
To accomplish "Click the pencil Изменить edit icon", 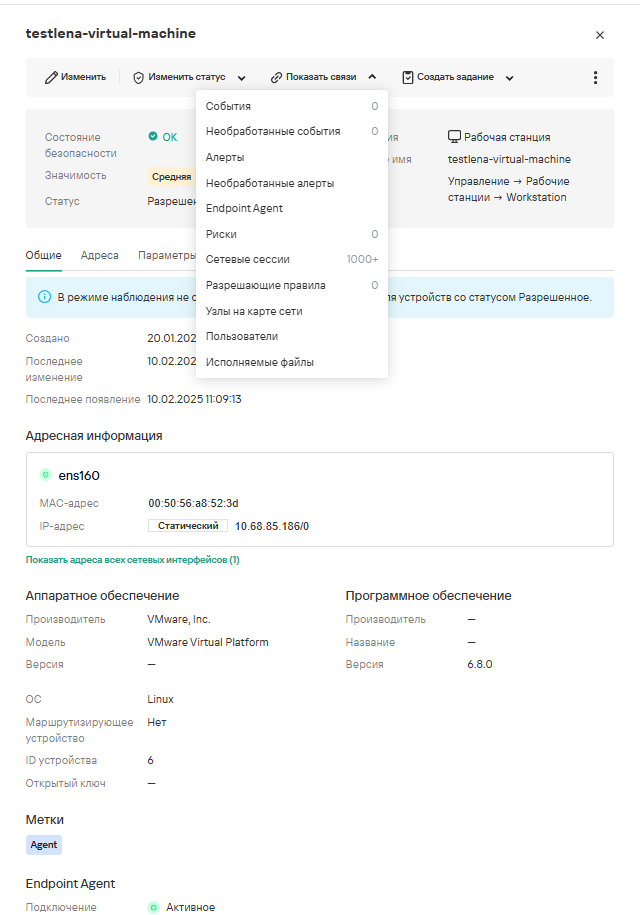I will pos(52,77).
